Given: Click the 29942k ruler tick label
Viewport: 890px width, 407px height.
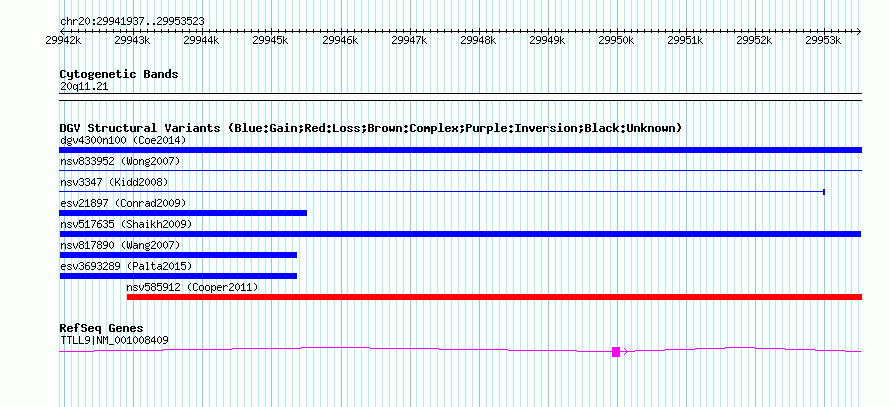Looking at the screenshot, I should tap(63, 40).
